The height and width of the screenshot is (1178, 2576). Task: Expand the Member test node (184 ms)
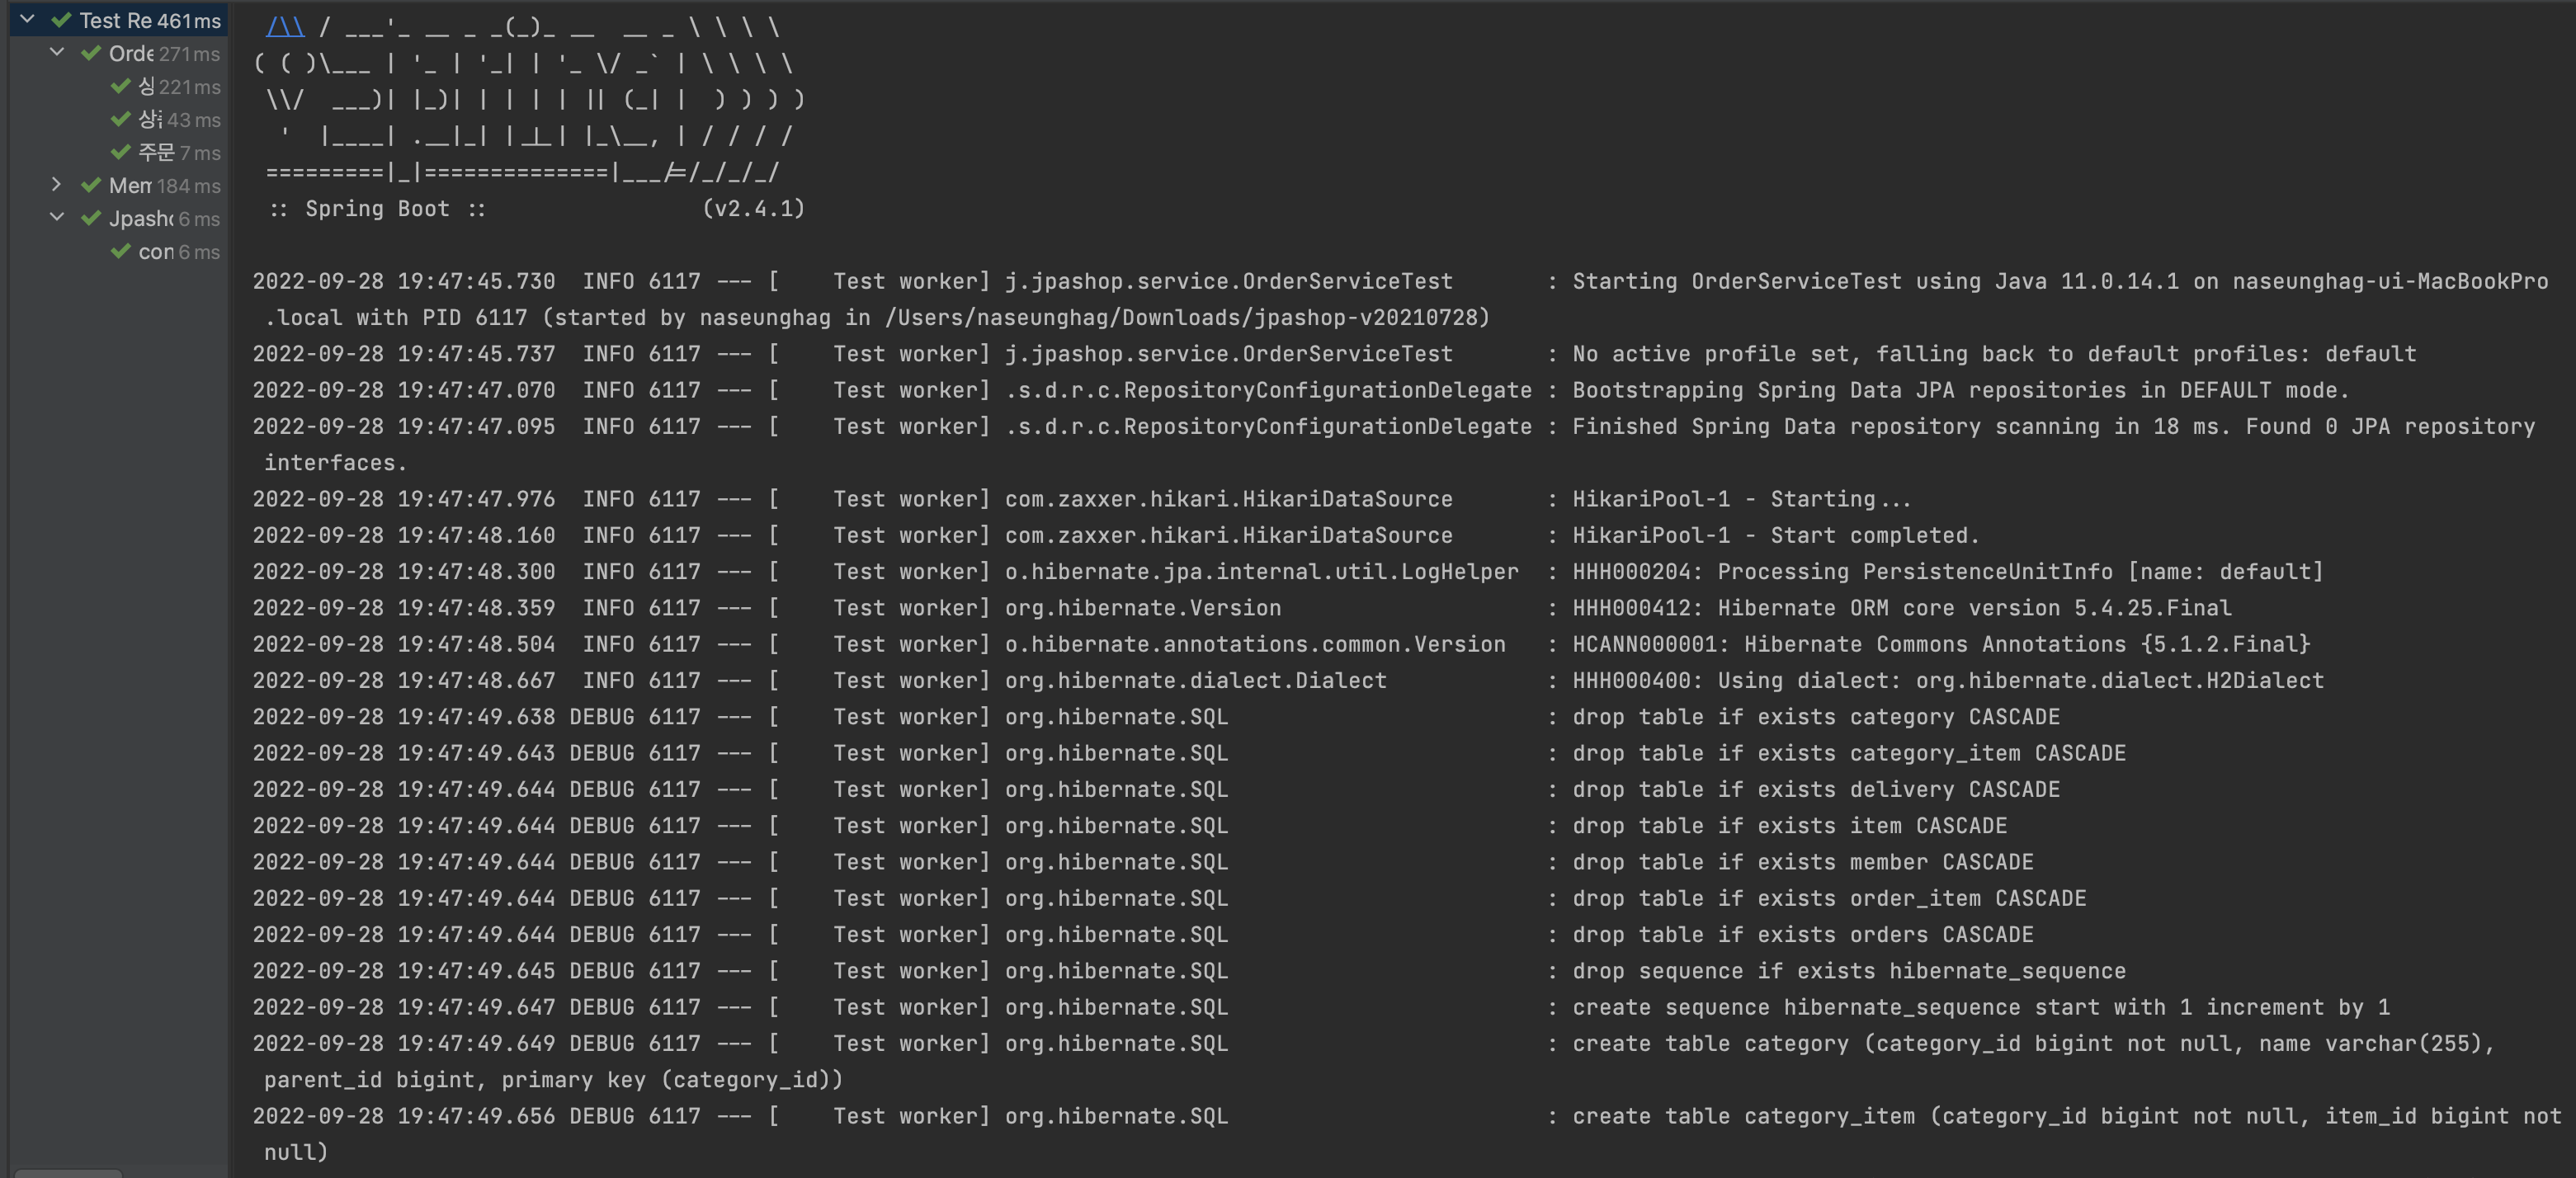point(57,185)
